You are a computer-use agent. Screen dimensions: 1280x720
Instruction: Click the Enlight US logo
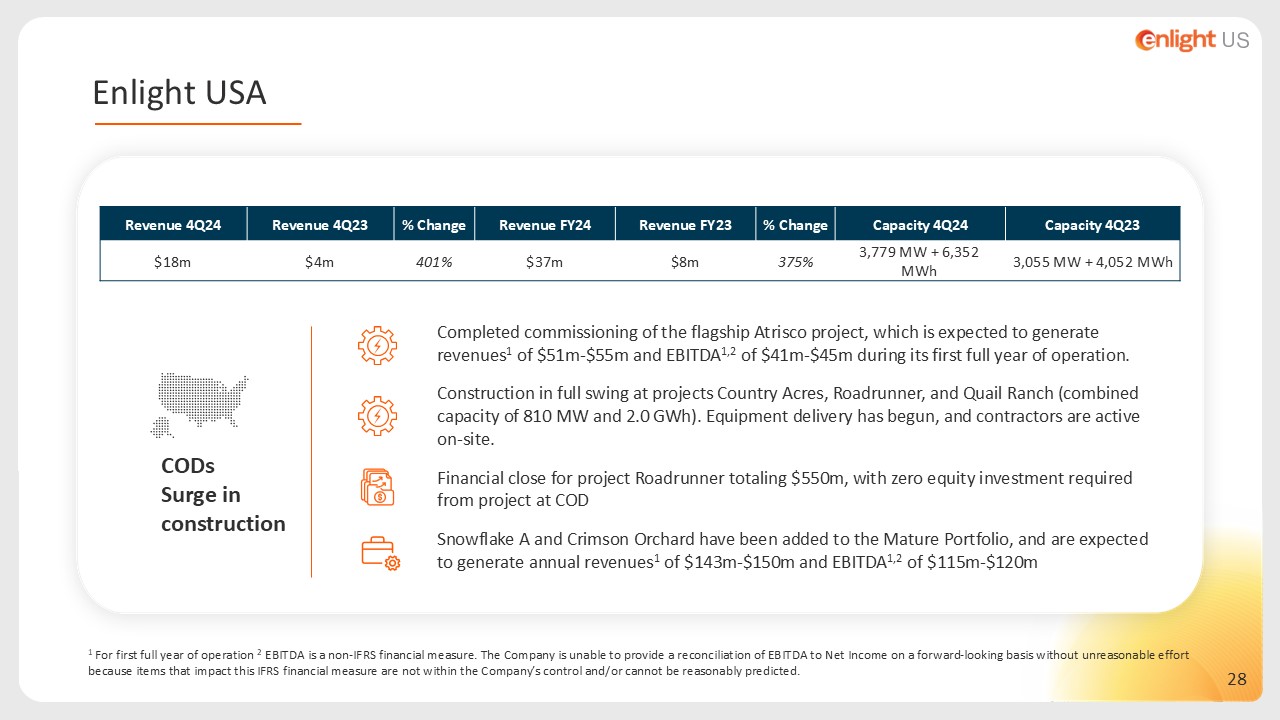click(x=1191, y=40)
